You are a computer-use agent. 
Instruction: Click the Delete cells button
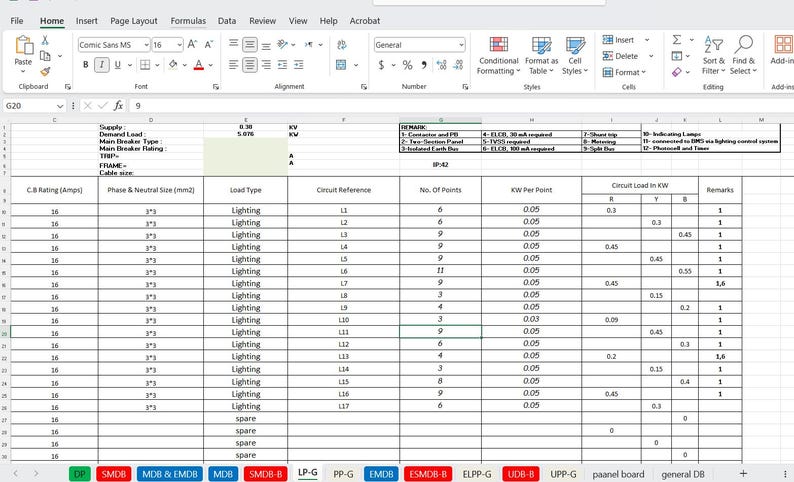click(620, 56)
